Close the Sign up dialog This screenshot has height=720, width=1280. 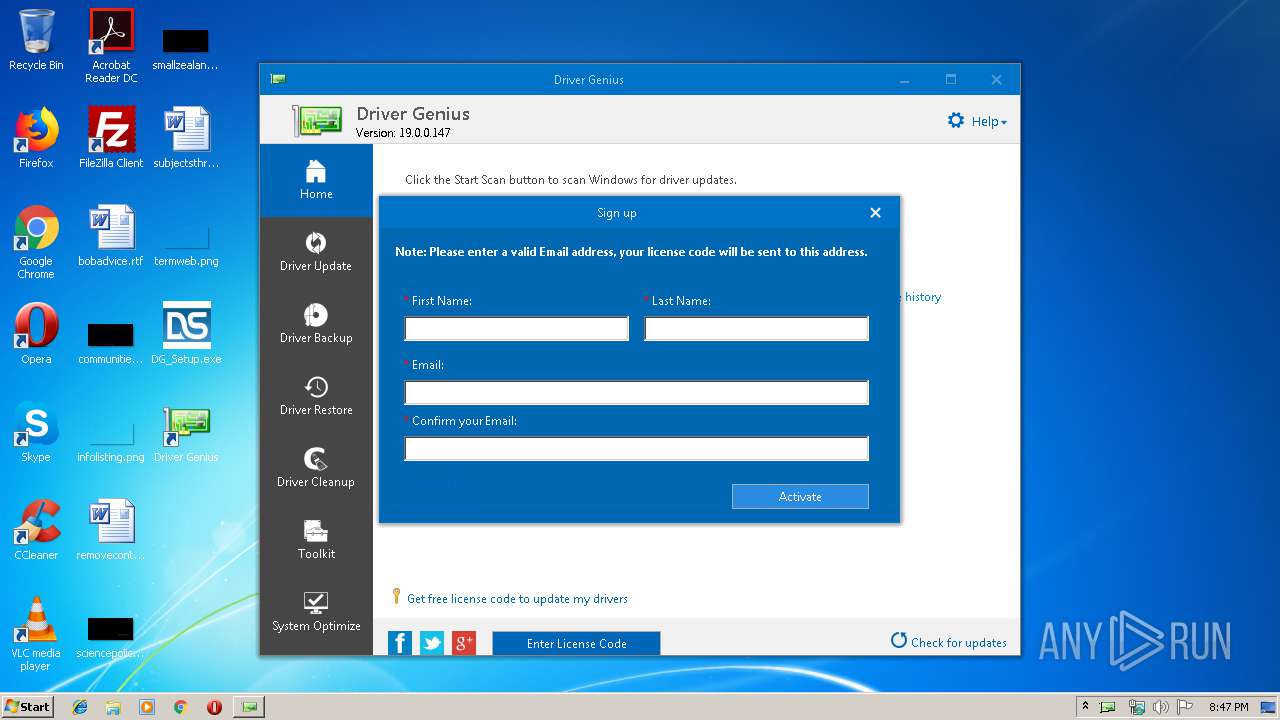tap(875, 213)
